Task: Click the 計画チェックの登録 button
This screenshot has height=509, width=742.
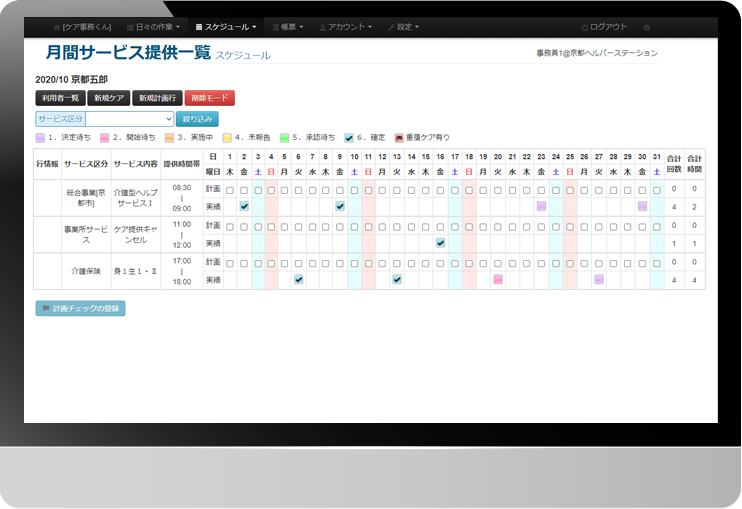Action: tap(80, 308)
